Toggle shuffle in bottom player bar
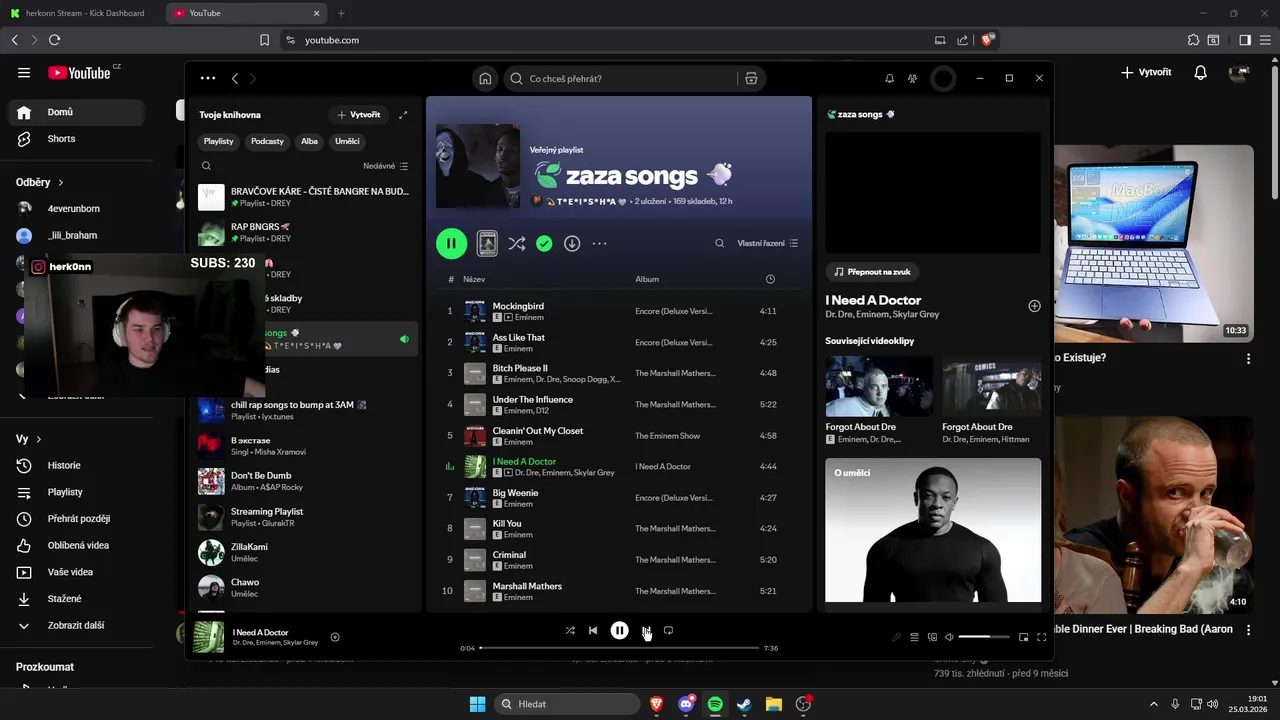Viewport: 1280px width, 720px height. pyautogui.click(x=570, y=631)
